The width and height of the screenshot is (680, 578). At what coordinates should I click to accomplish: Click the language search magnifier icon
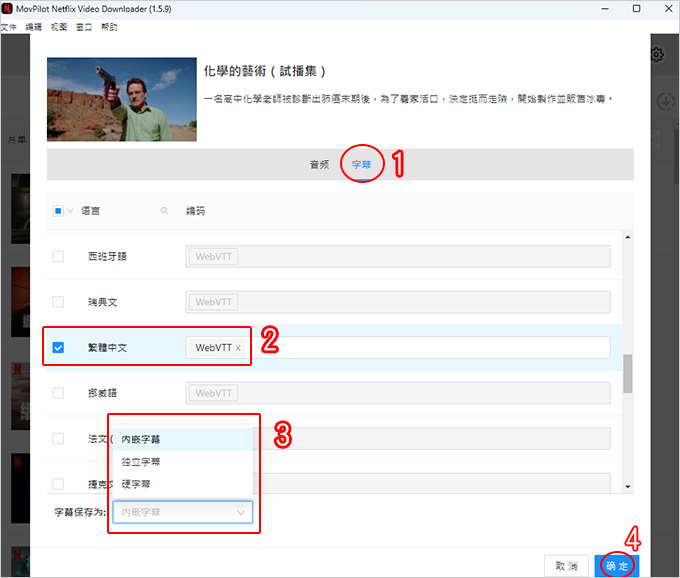[164, 211]
